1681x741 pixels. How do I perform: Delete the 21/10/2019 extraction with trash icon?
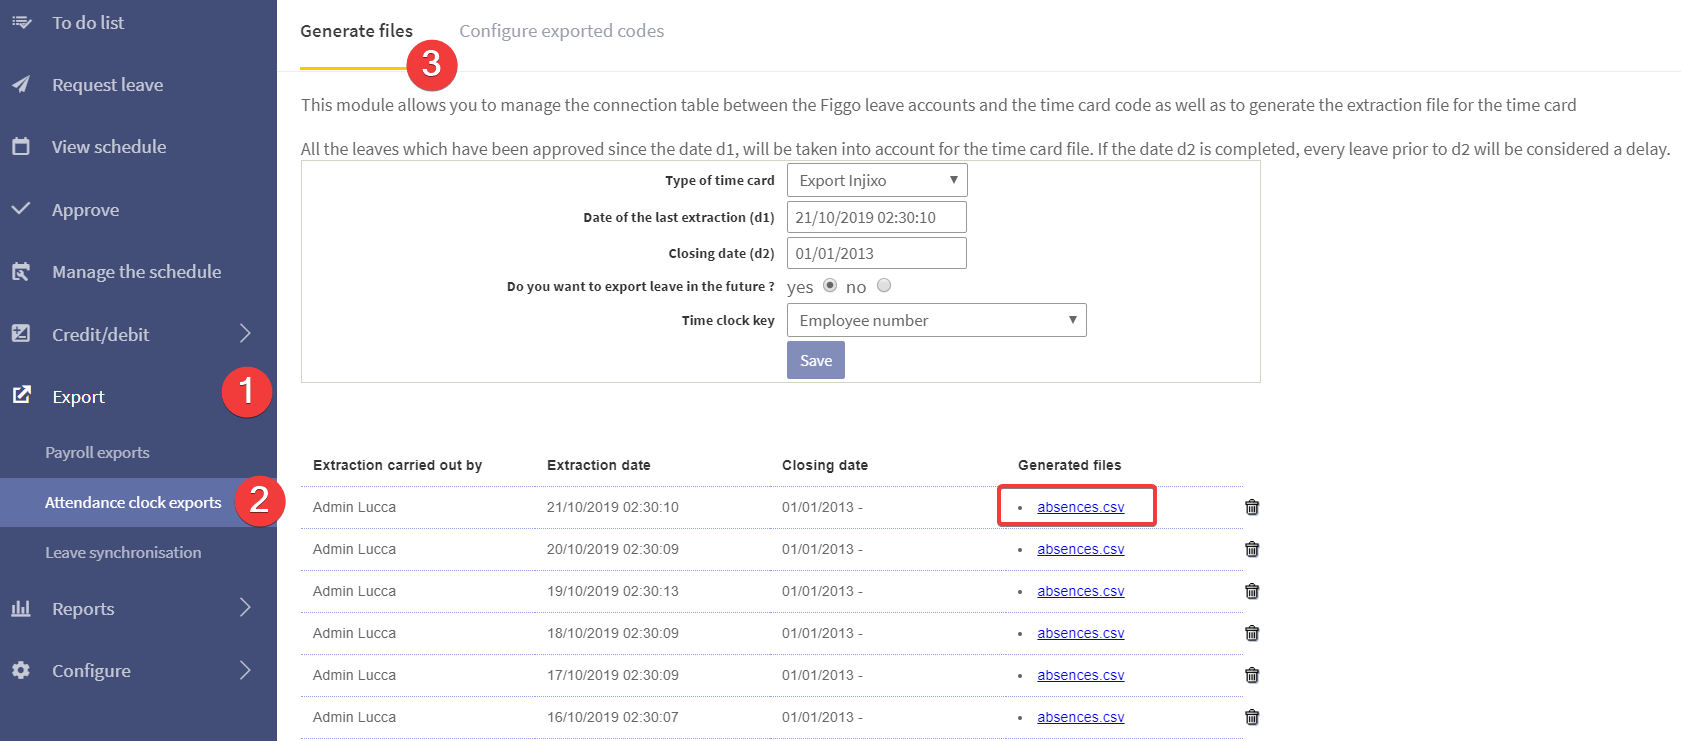tap(1252, 507)
